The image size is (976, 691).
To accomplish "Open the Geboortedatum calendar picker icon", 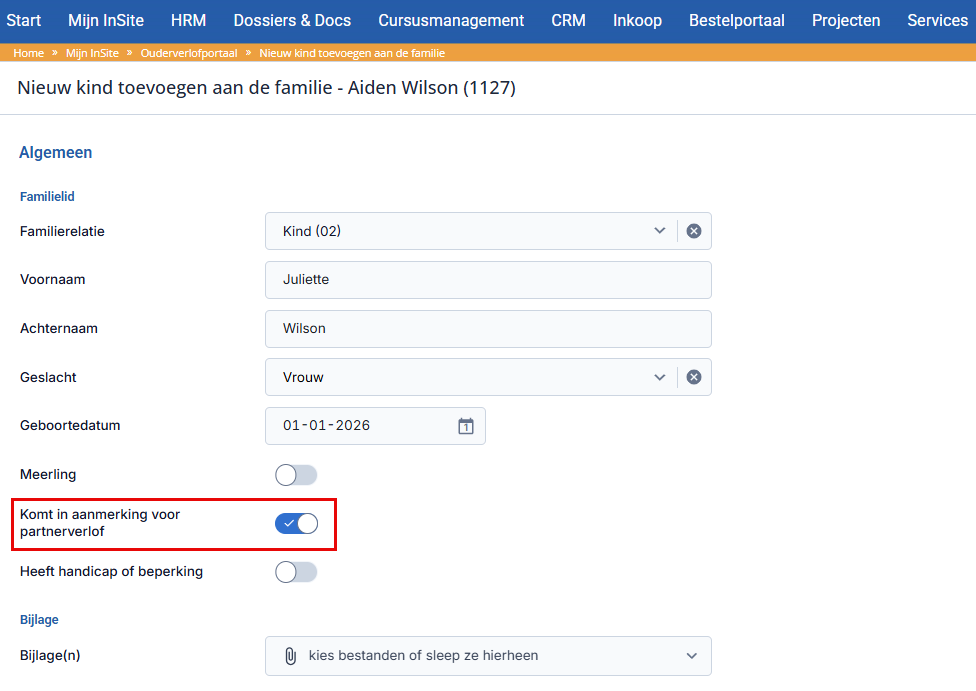I will coord(466,426).
